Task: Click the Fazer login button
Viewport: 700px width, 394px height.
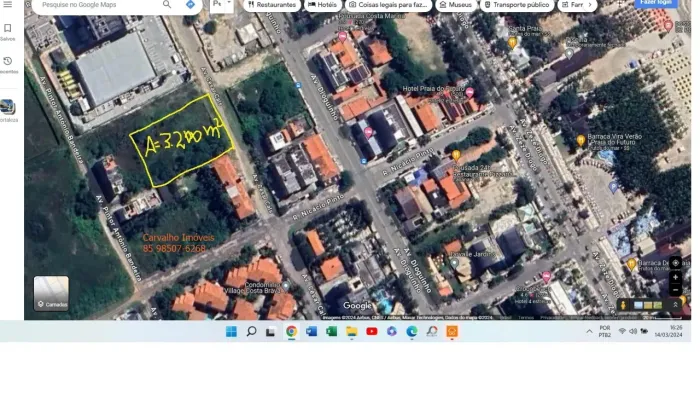Action: (x=656, y=3)
